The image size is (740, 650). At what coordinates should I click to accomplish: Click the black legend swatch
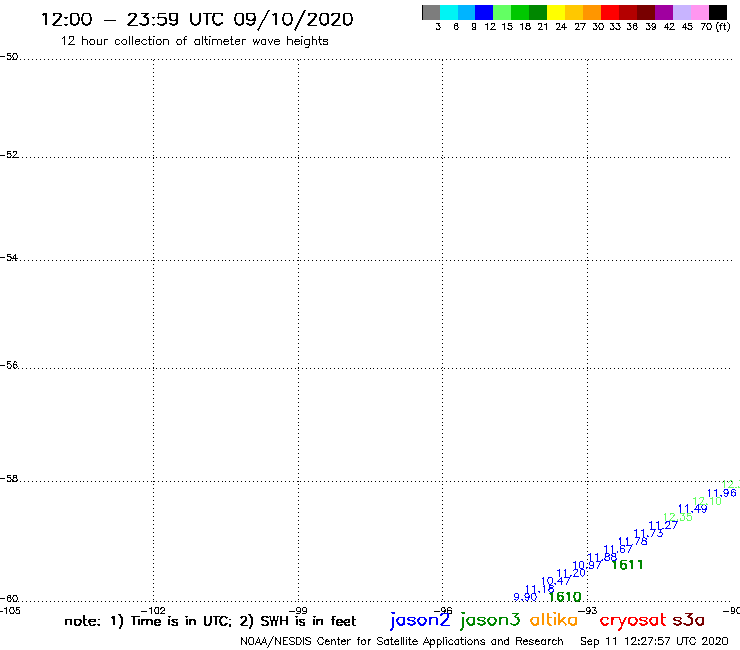718,12
